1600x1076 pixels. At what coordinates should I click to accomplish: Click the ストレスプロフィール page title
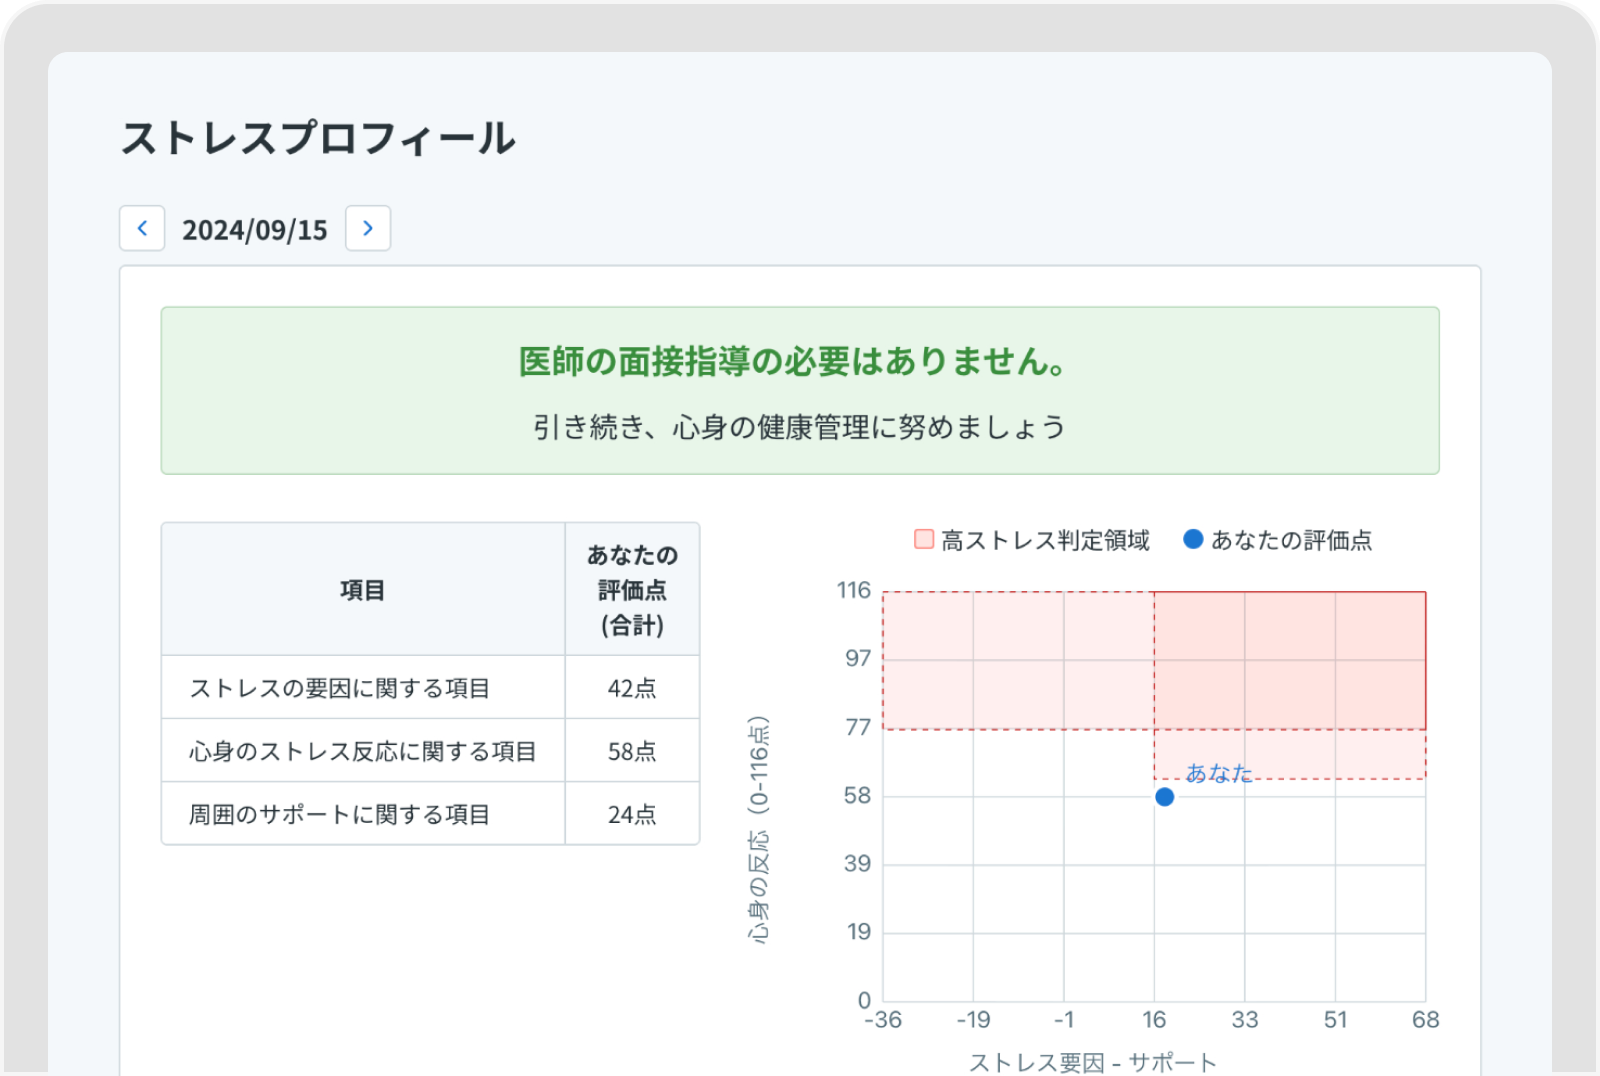(x=318, y=138)
